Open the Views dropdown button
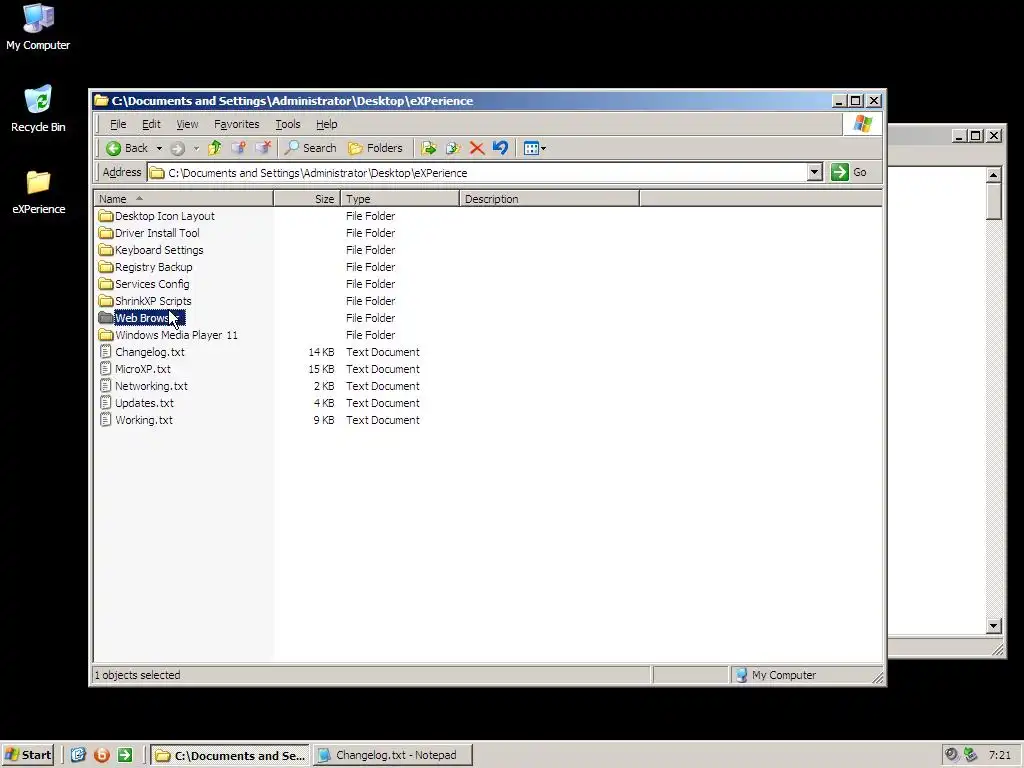Screen dimensions: 1024x768 pos(535,148)
